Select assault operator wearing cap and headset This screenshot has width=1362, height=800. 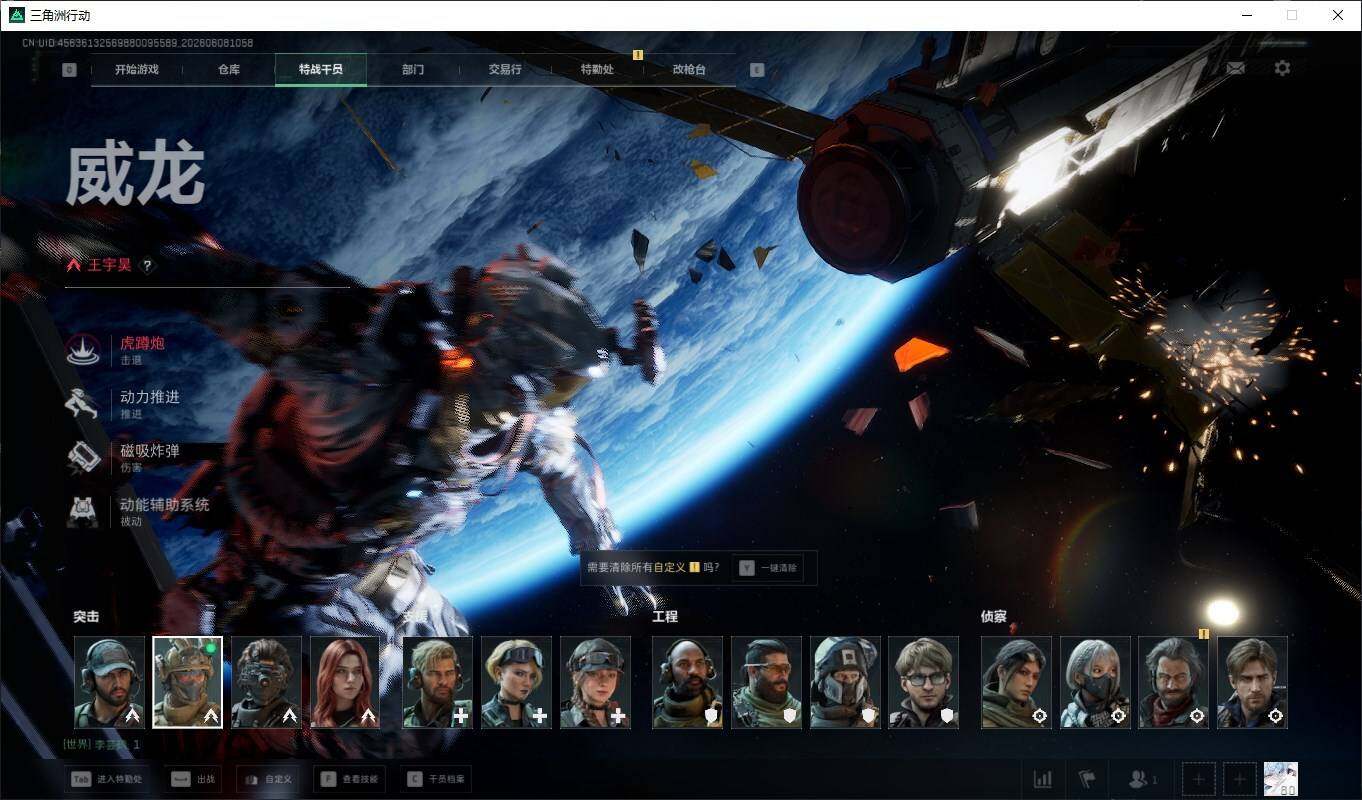109,682
